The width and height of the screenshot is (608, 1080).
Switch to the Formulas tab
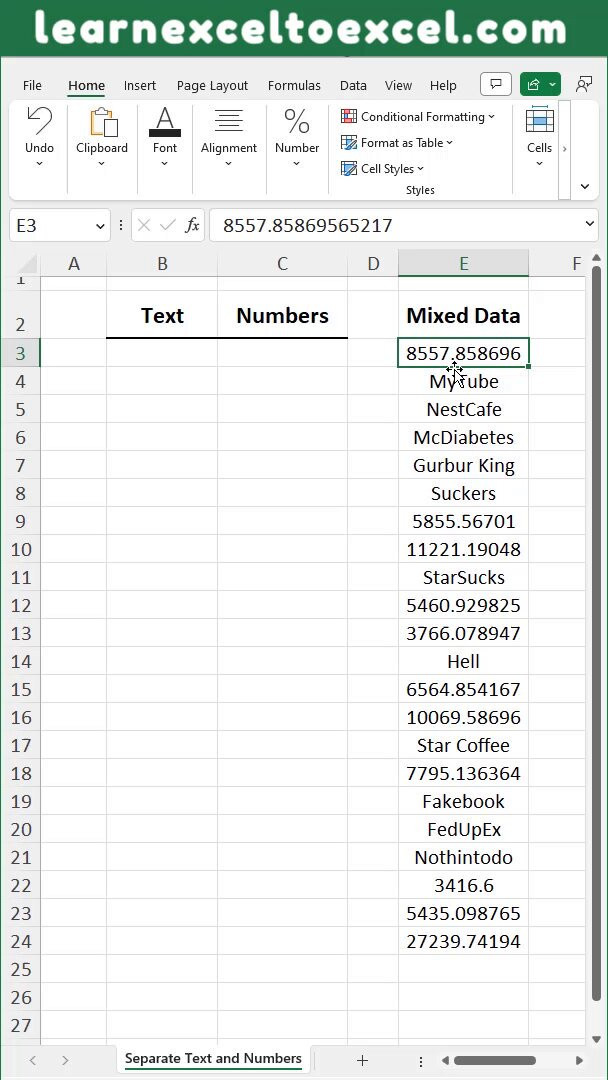(x=294, y=85)
